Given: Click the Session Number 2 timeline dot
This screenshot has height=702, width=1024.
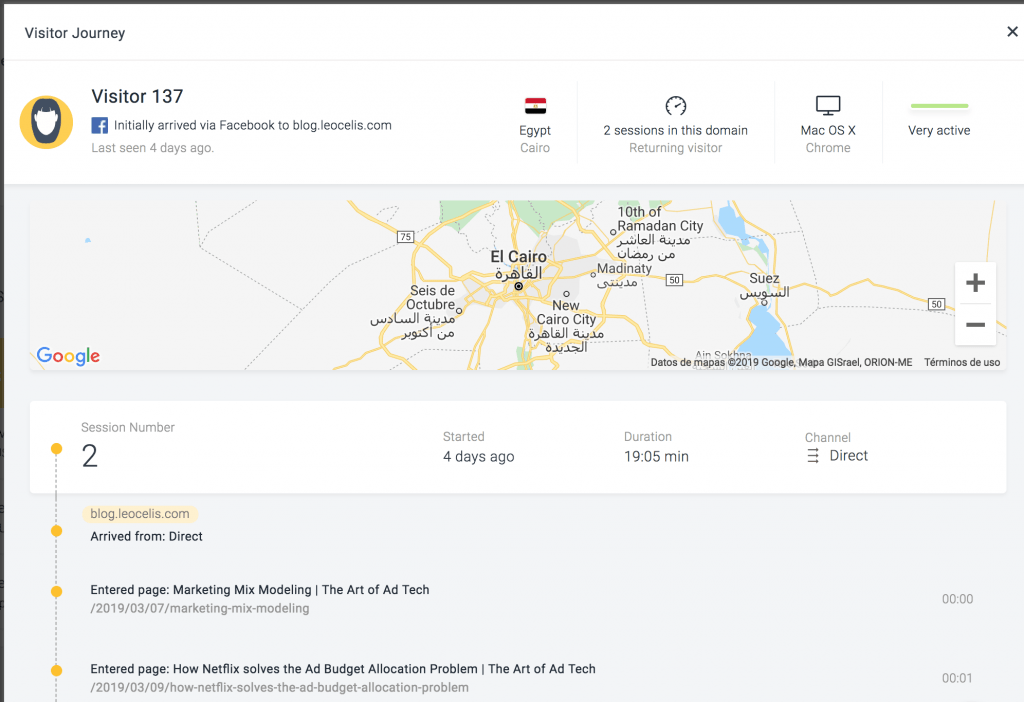Looking at the screenshot, I should tap(57, 449).
